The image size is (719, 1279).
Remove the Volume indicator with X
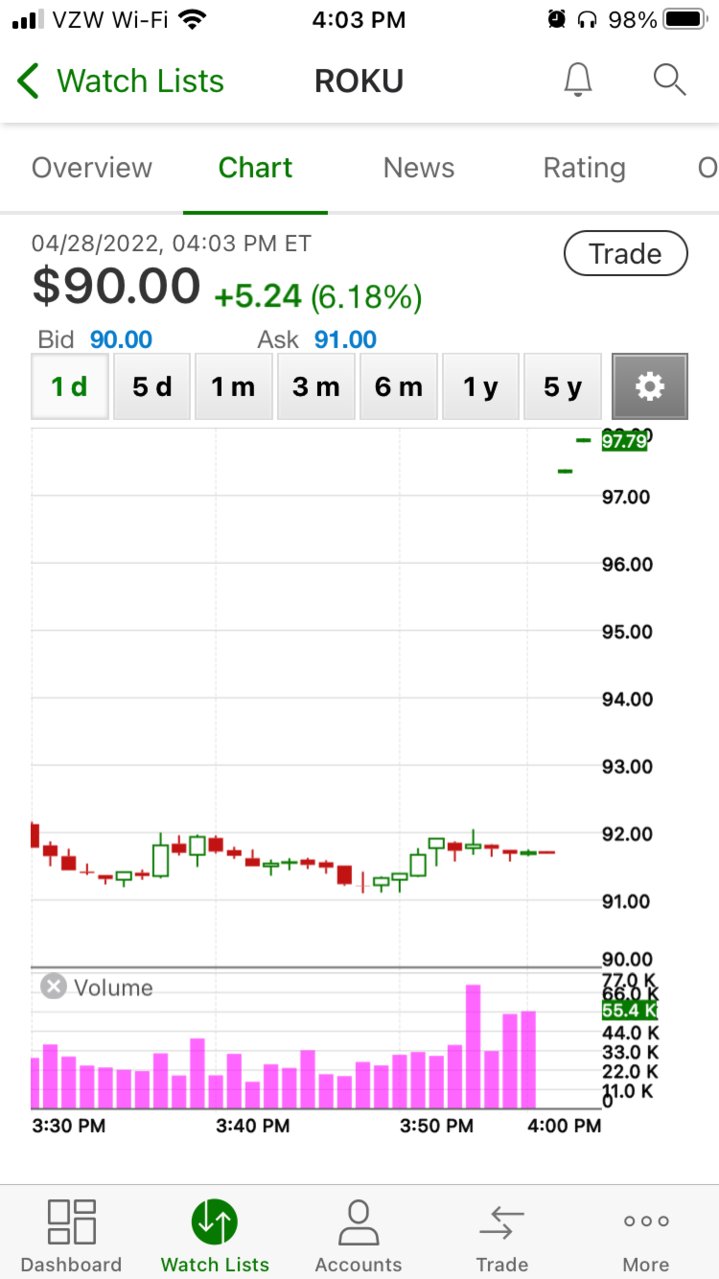pyautogui.click(x=53, y=987)
